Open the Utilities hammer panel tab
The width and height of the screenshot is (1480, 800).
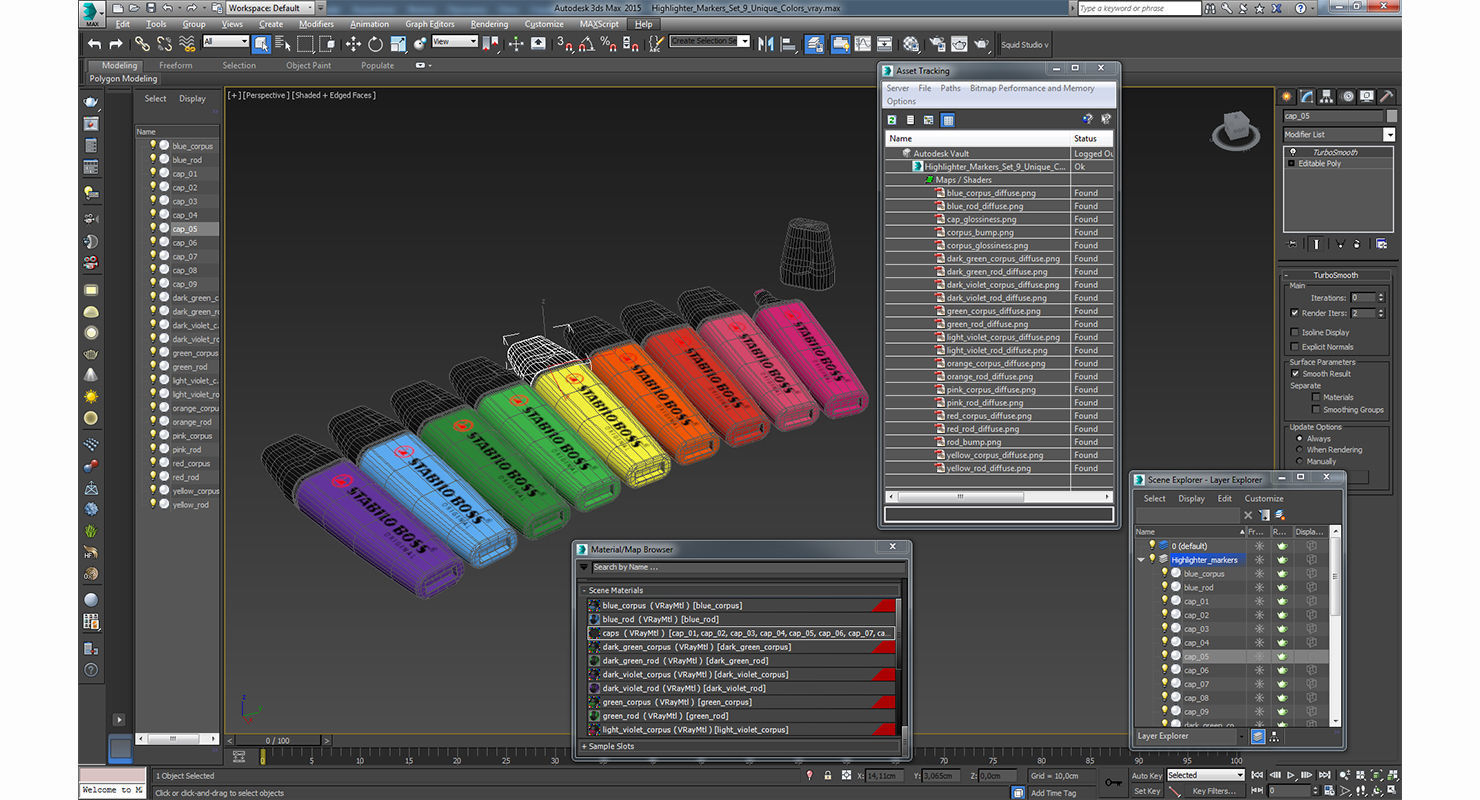tap(1387, 97)
